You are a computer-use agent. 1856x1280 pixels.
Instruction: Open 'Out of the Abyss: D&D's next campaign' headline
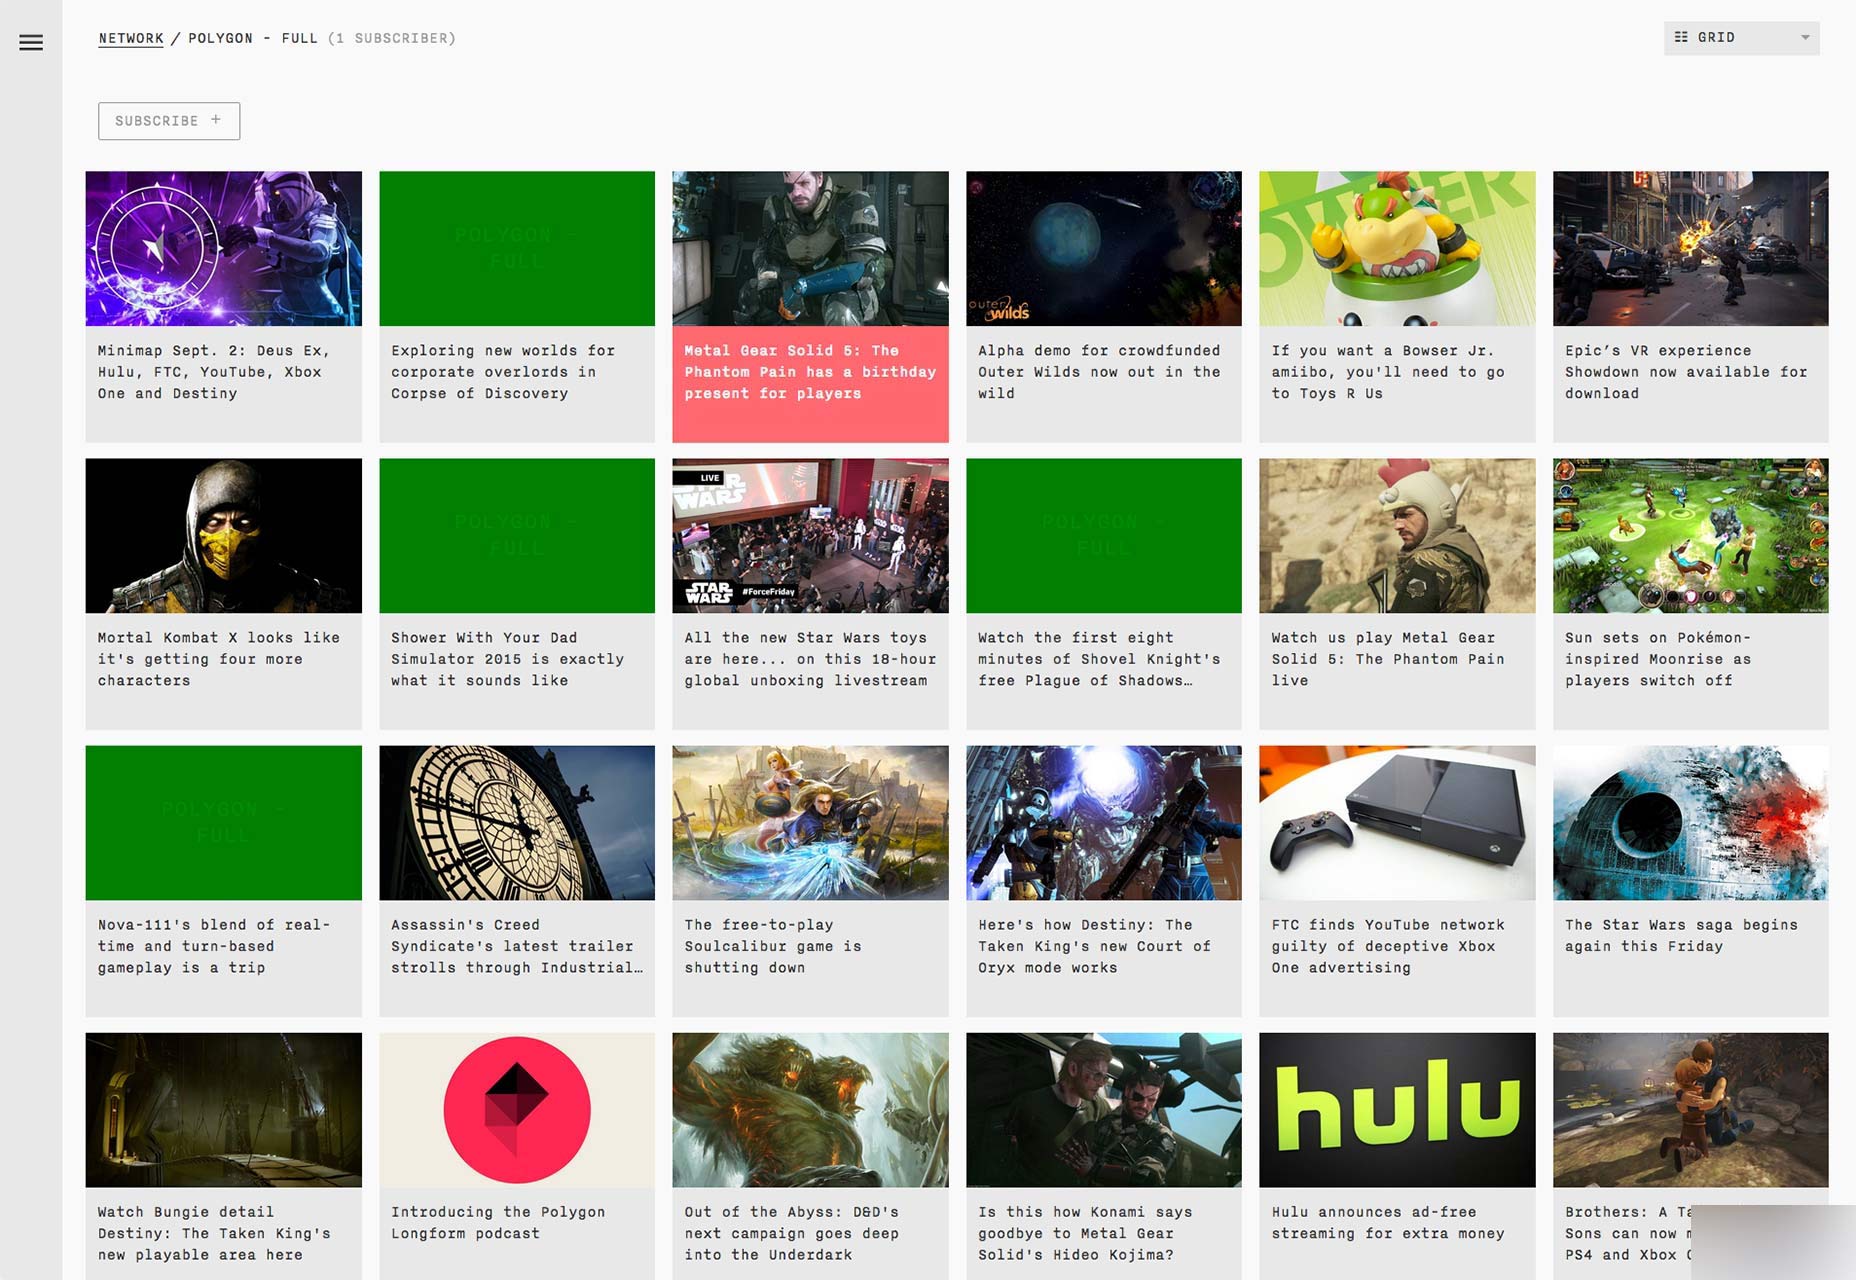[791, 1233]
